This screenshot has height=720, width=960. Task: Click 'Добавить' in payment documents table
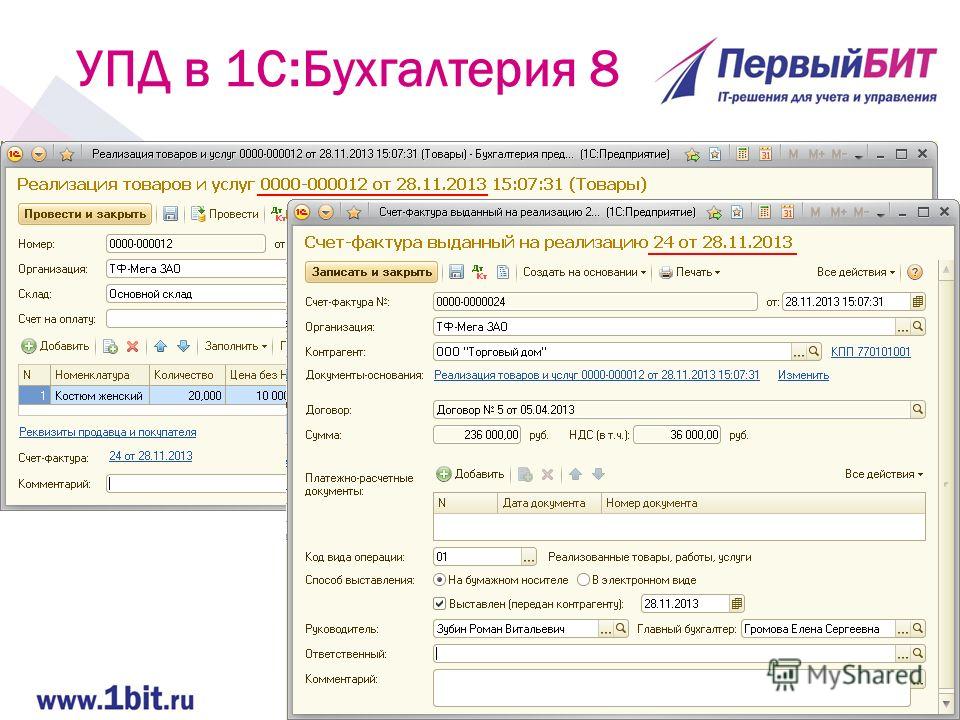point(470,474)
